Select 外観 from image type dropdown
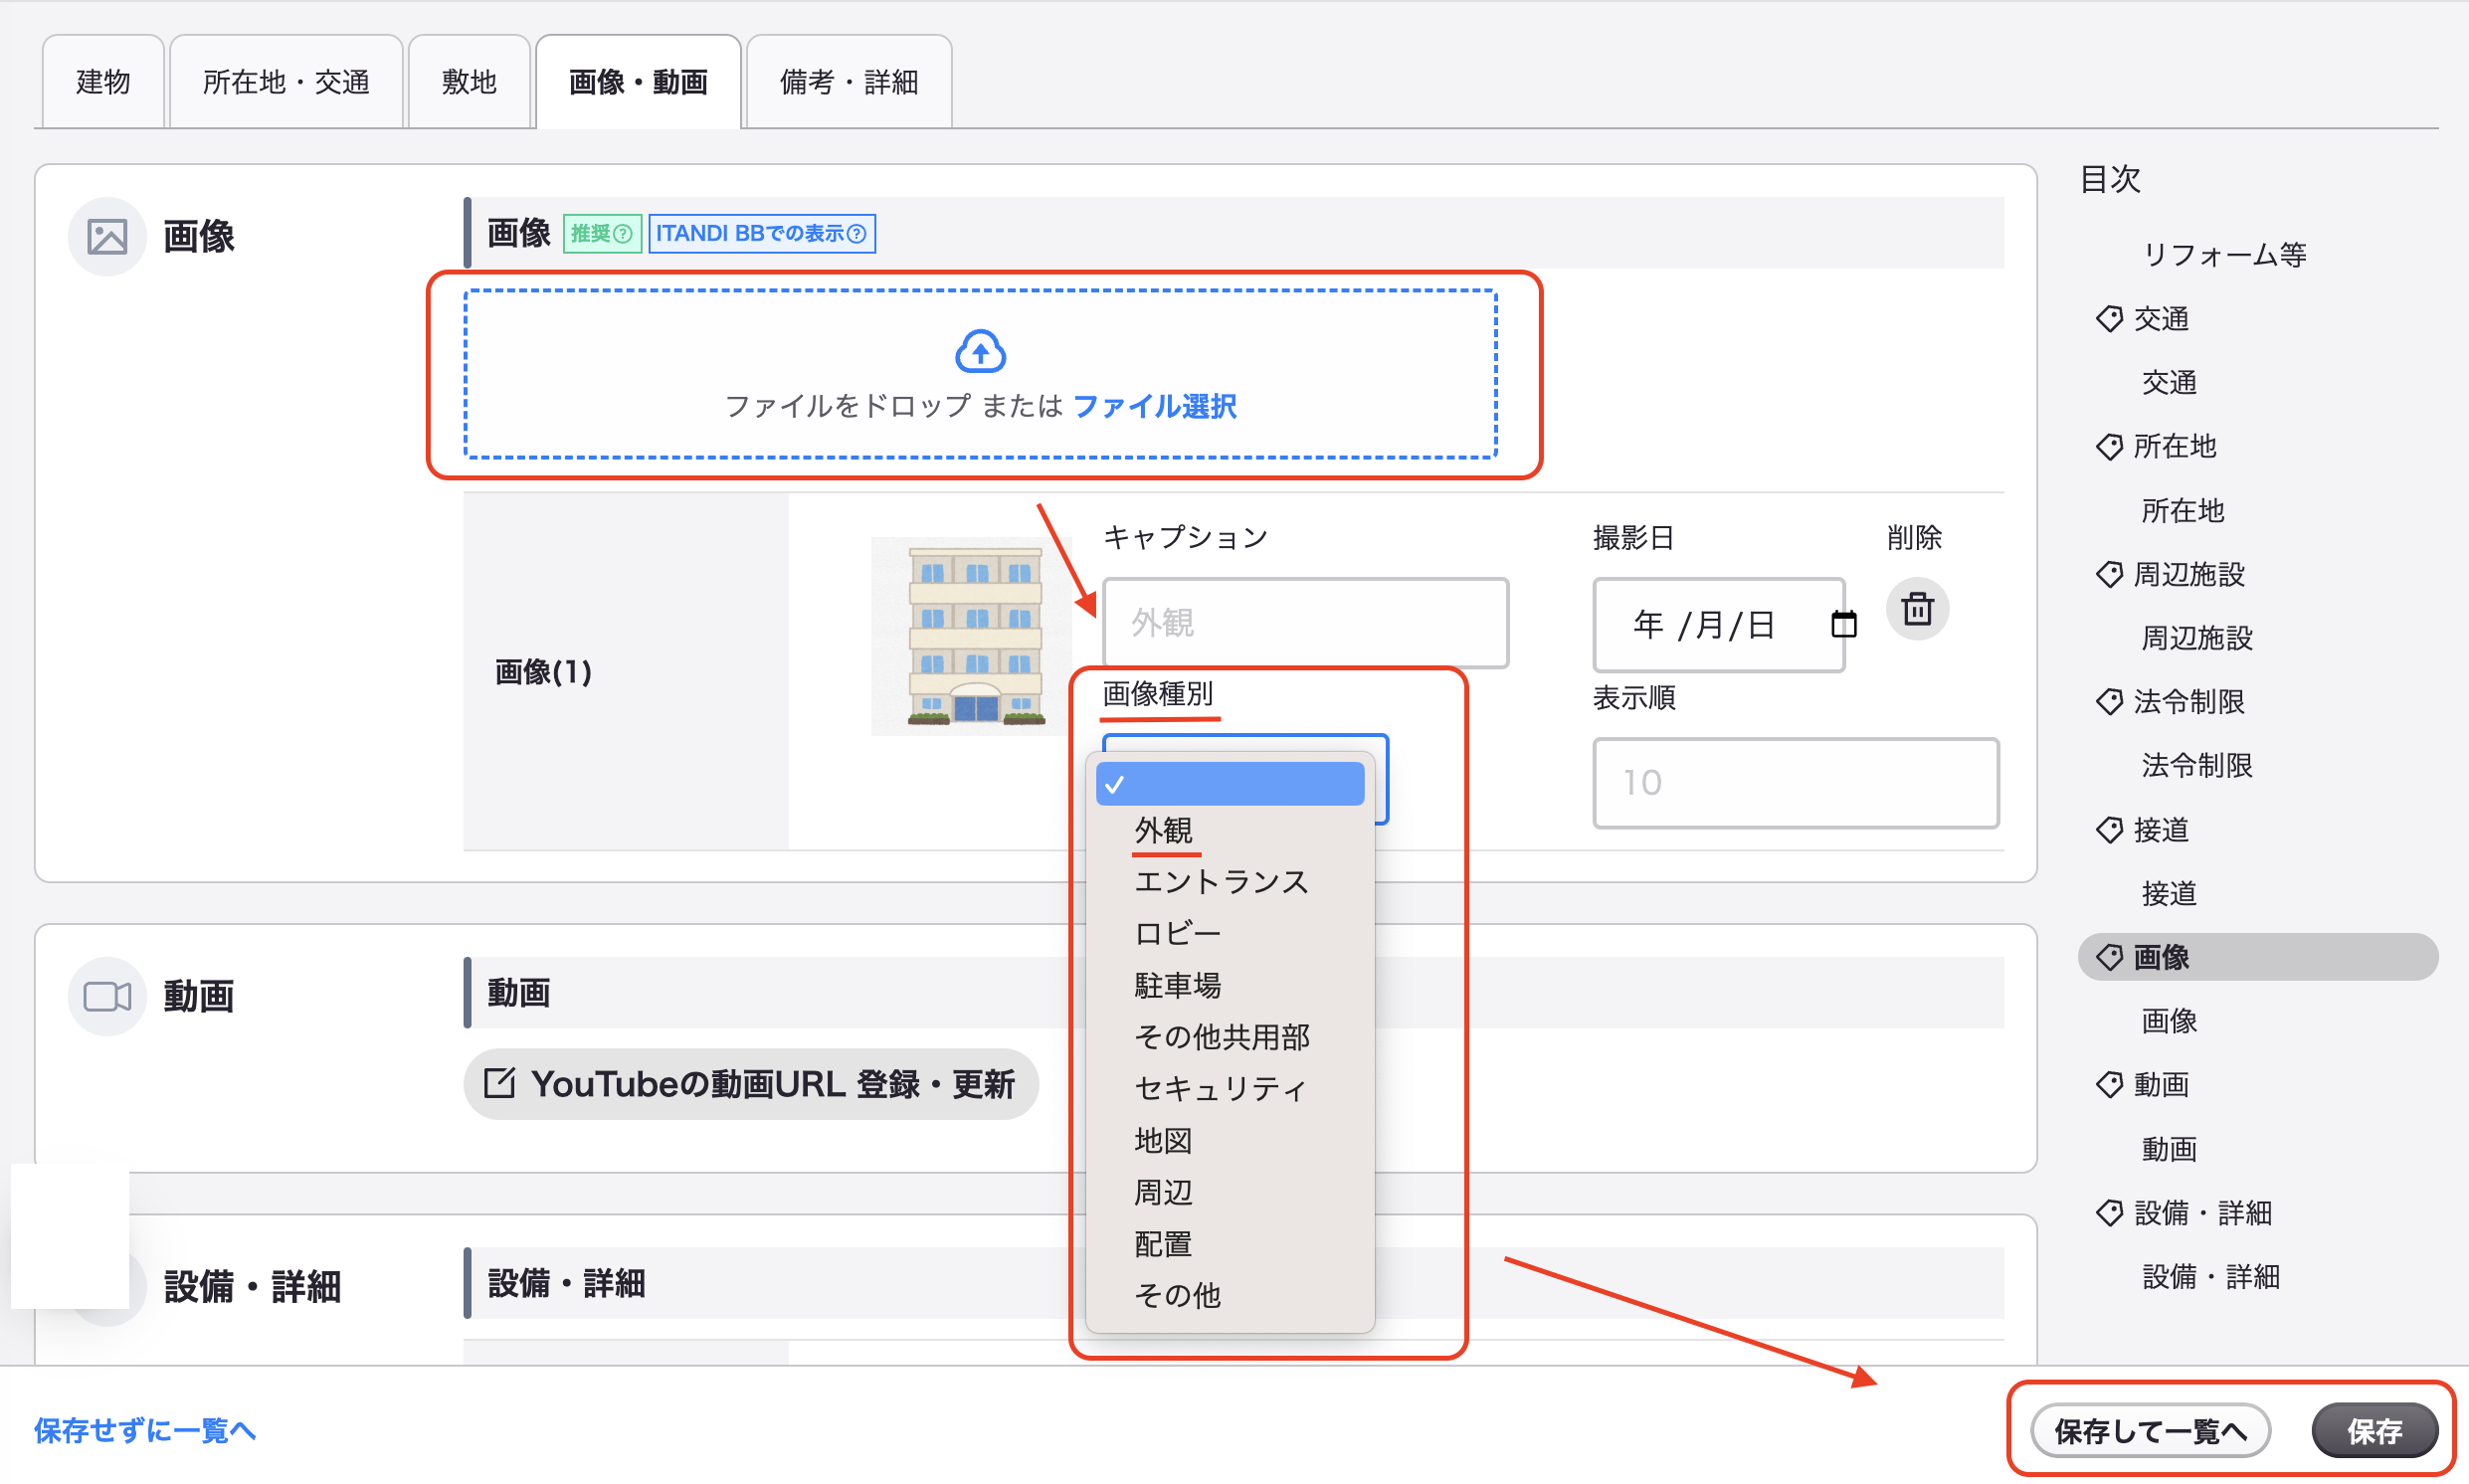Image resolution: width=2469 pixels, height=1484 pixels. click(1229, 830)
